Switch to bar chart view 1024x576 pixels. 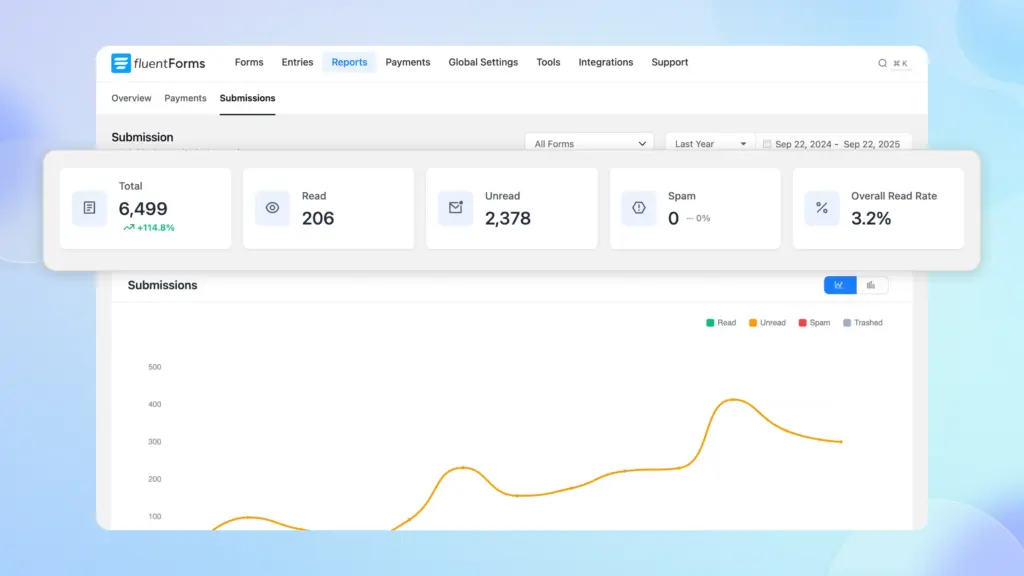tap(871, 285)
